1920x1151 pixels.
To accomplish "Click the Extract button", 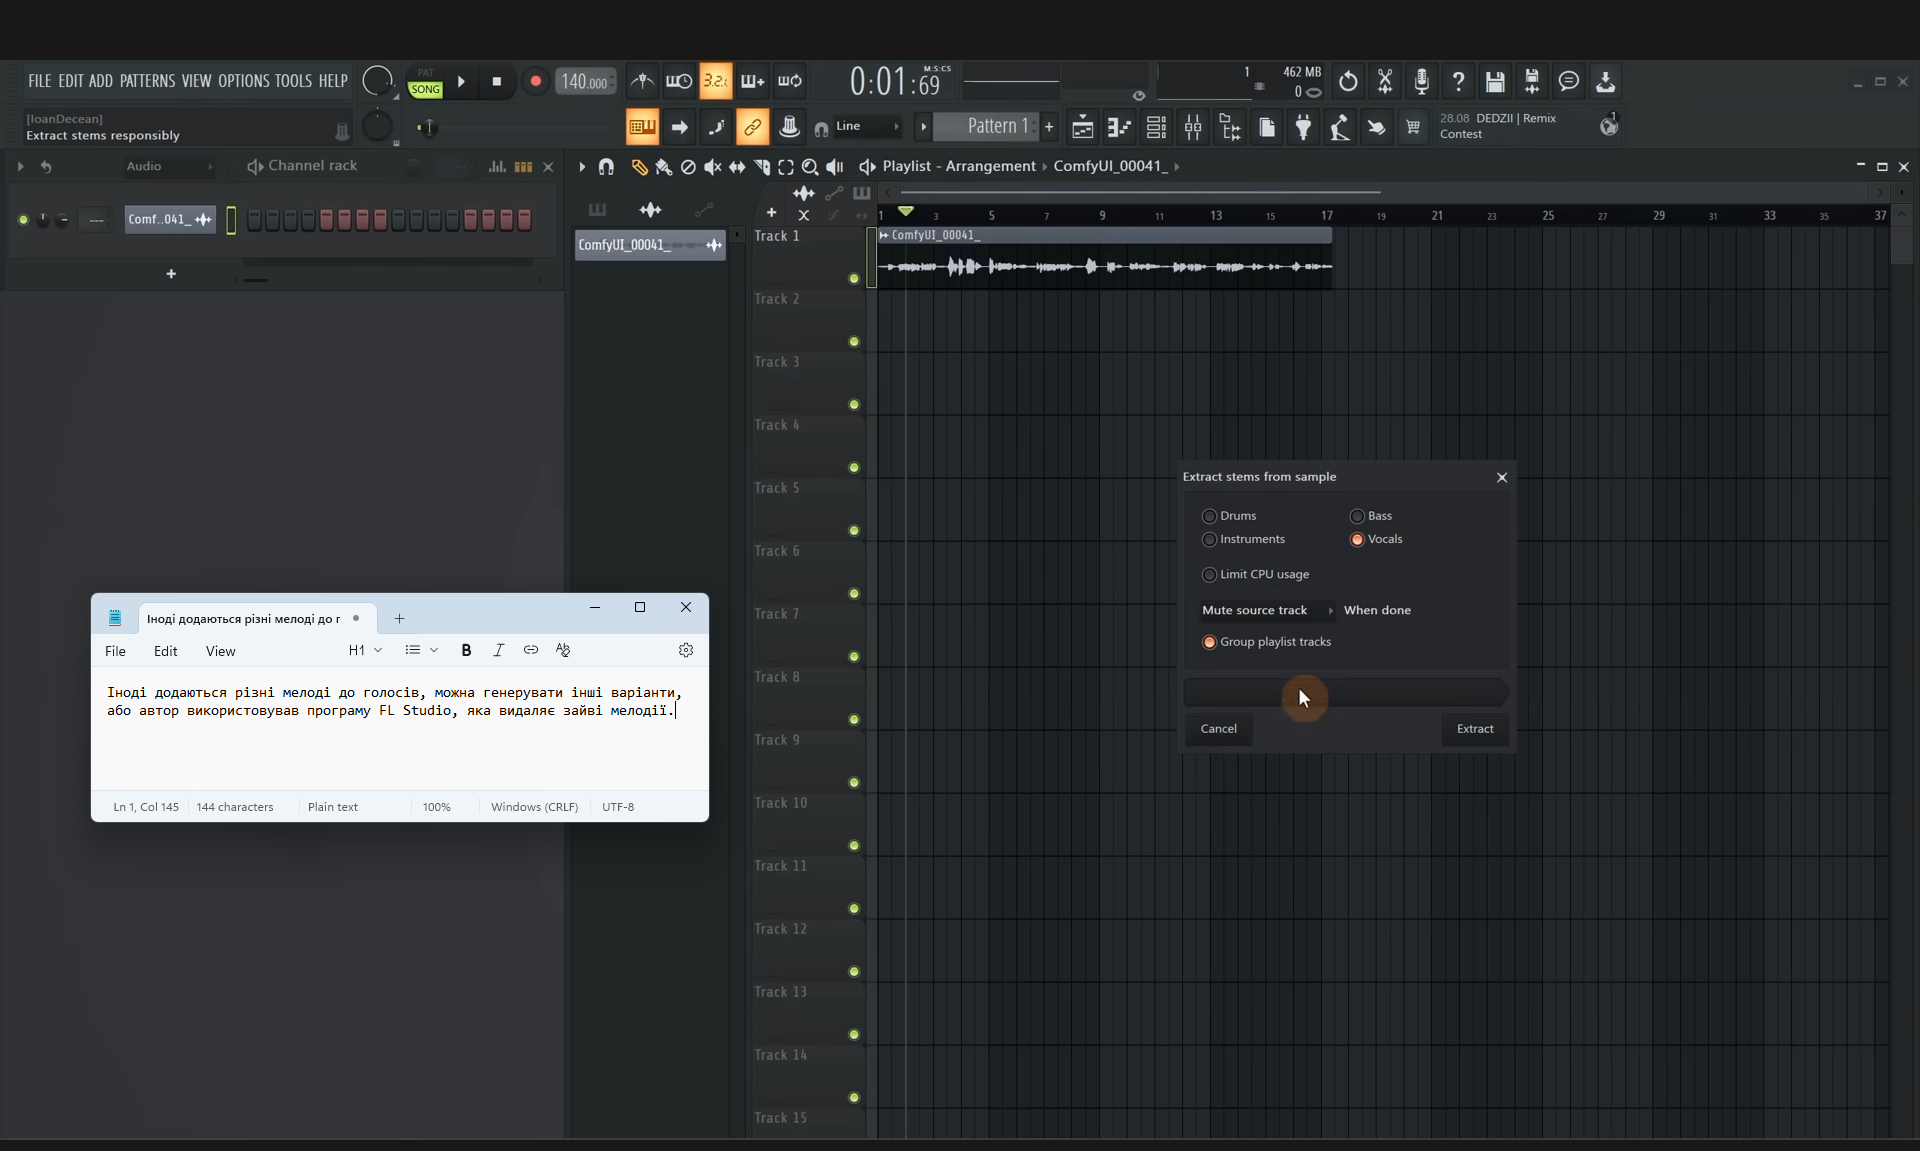I will pyautogui.click(x=1474, y=729).
